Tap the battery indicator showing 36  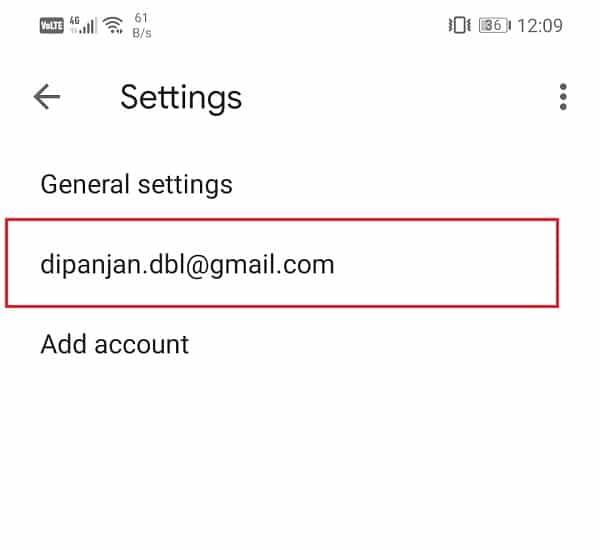(494, 26)
